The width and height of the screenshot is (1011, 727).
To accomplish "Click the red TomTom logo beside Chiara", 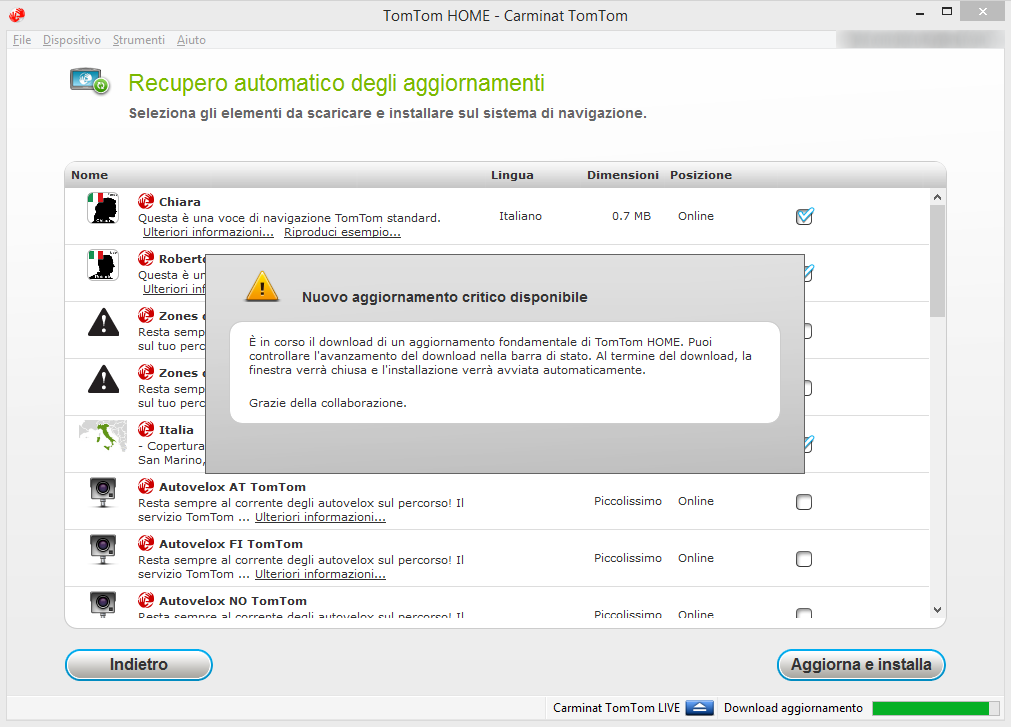I will (x=146, y=201).
